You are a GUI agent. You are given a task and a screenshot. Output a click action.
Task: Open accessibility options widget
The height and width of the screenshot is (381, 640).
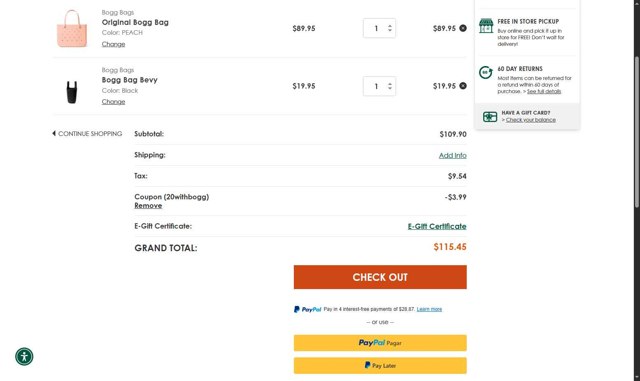(24, 356)
